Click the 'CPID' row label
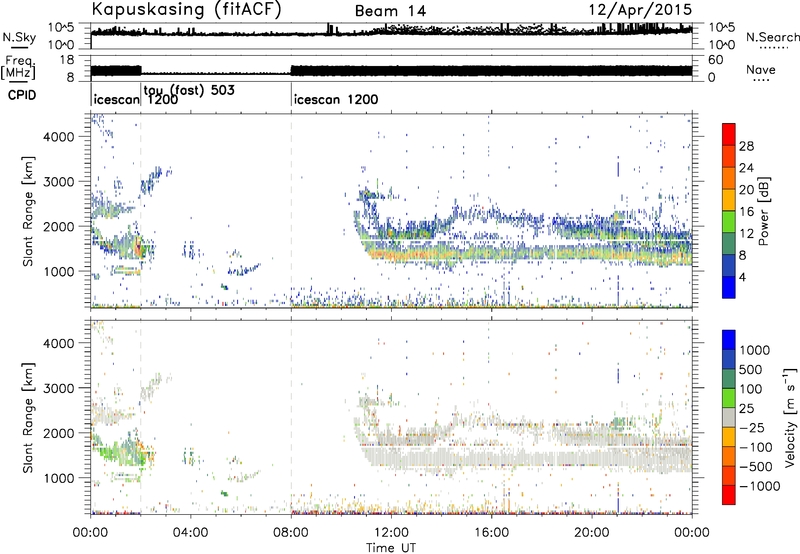The height and width of the screenshot is (554, 800). tap(22, 95)
